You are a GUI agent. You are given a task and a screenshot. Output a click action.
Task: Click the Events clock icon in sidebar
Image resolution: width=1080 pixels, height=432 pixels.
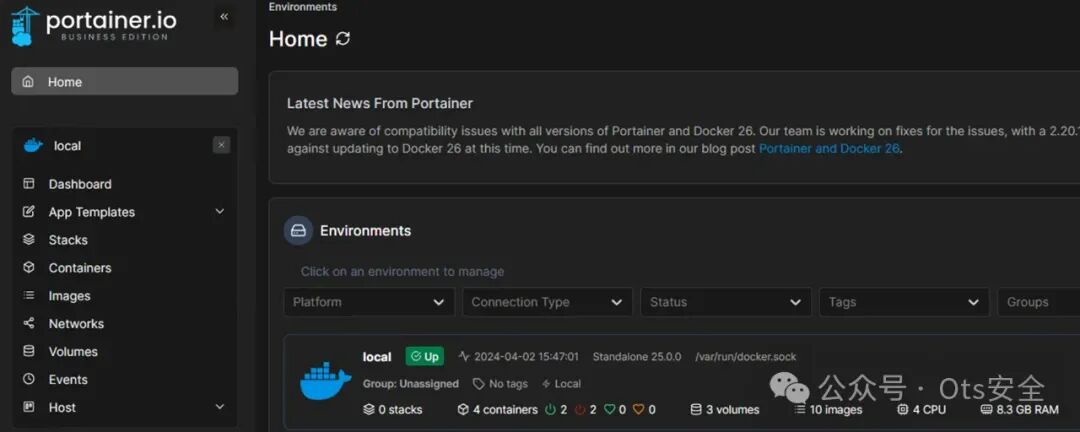[28, 379]
